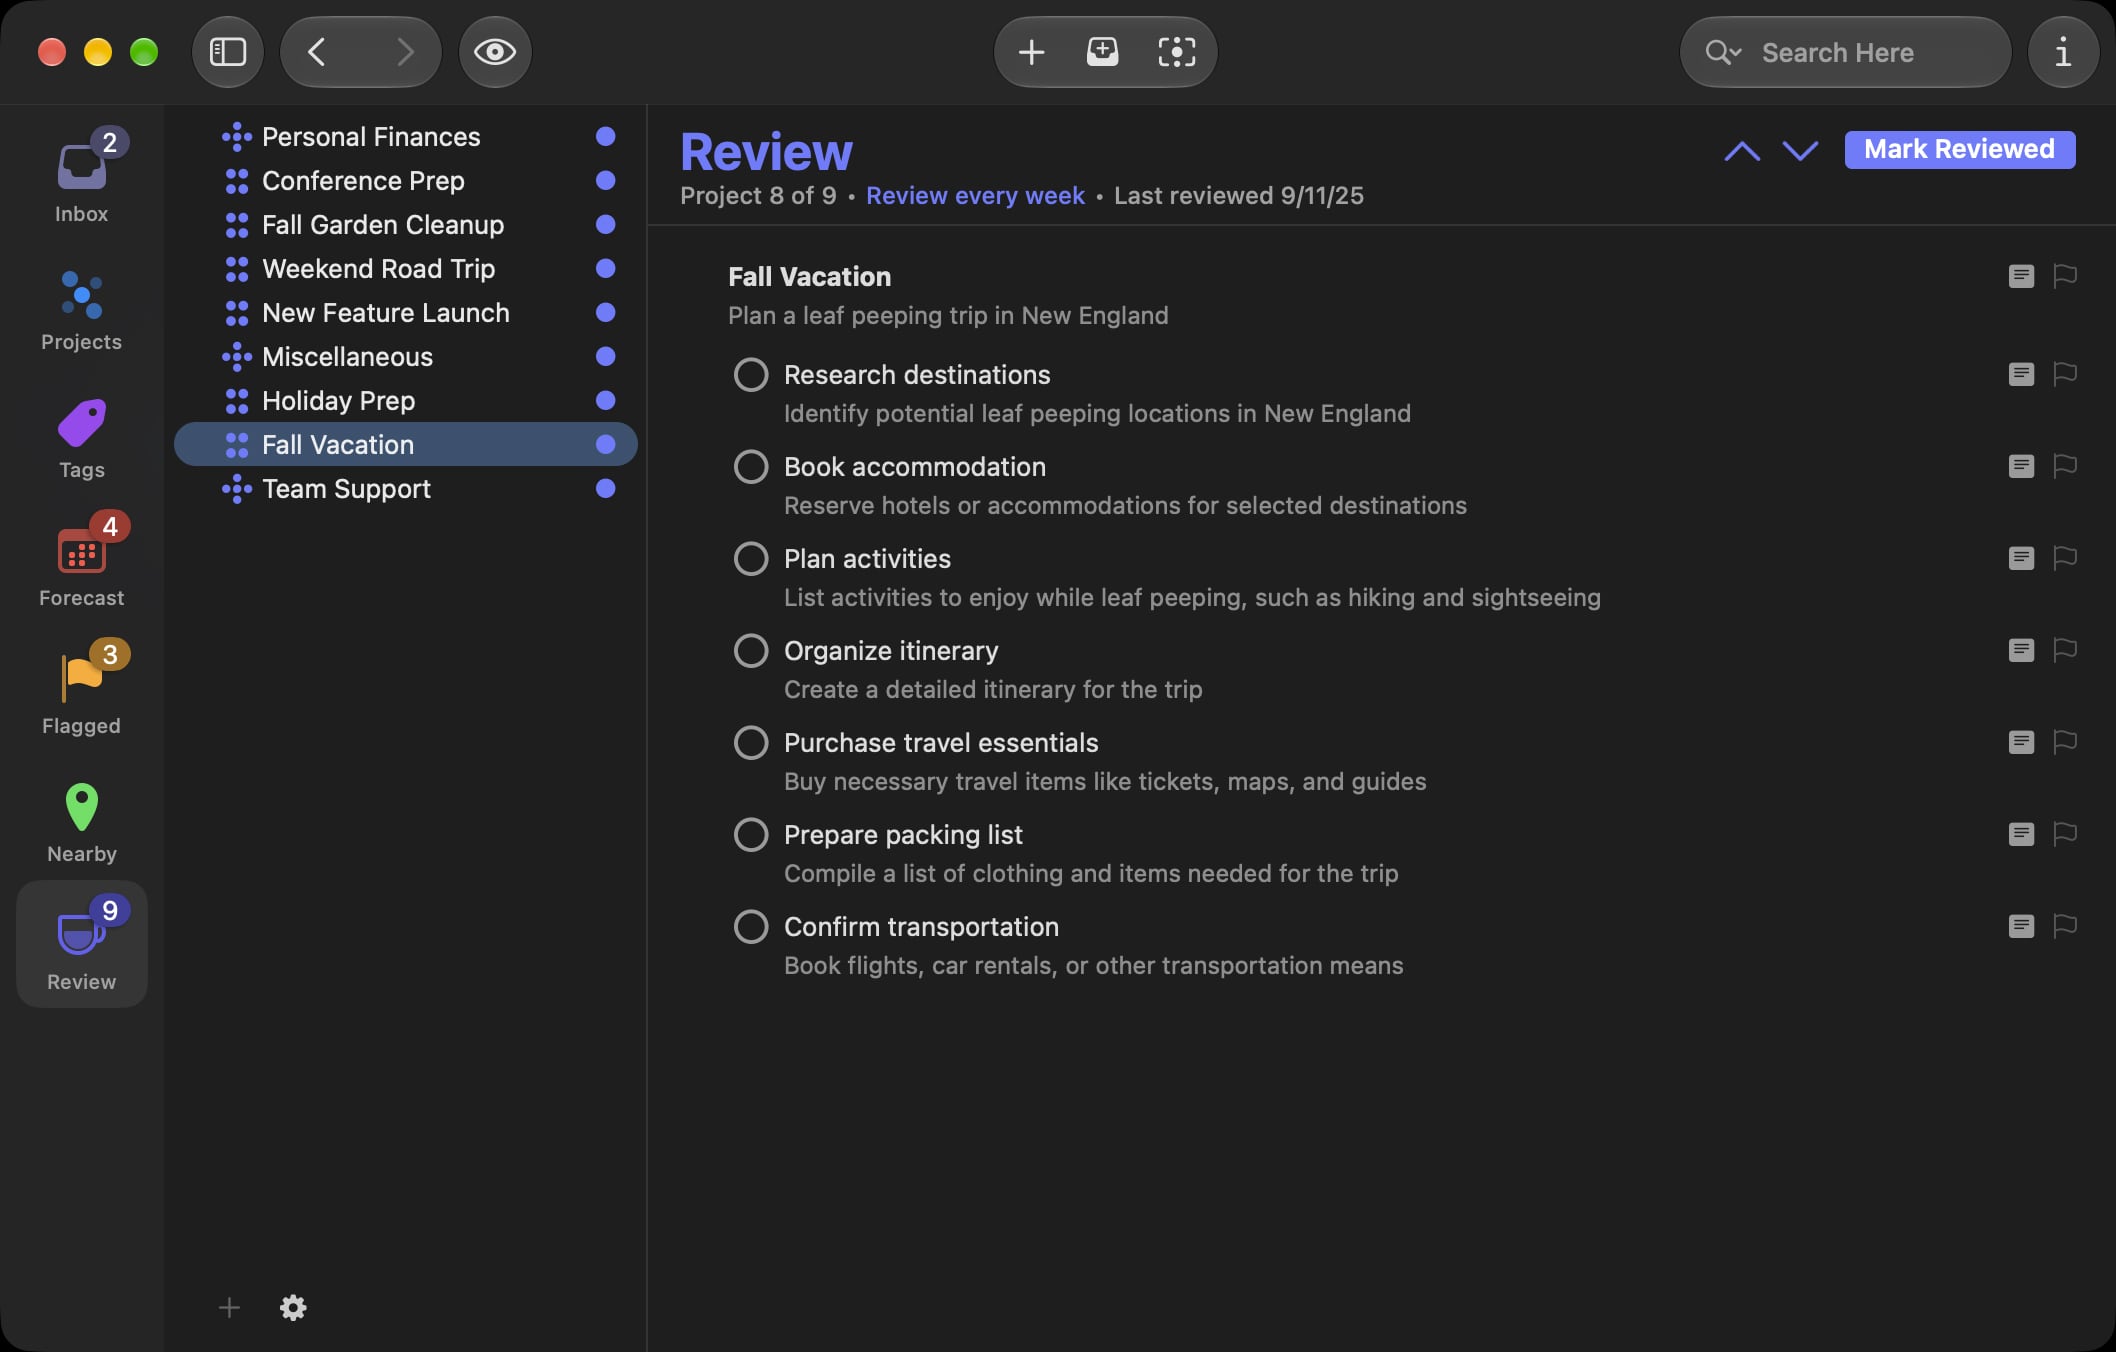This screenshot has width=2116, height=1352.
Task: Click the Mark Reviewed button
Action: click(x=1960, y=149)
